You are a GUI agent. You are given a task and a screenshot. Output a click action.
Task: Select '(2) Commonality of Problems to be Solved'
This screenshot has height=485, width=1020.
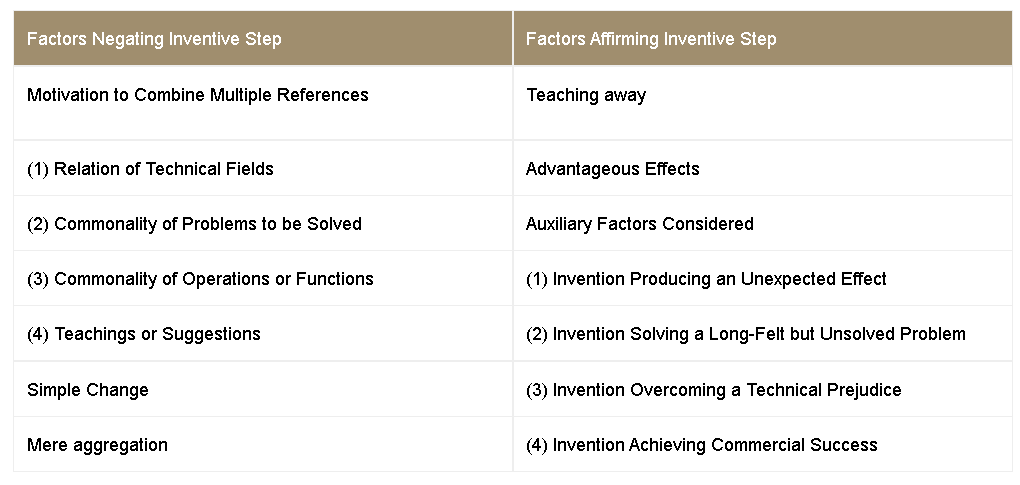(x=194, y=224)
